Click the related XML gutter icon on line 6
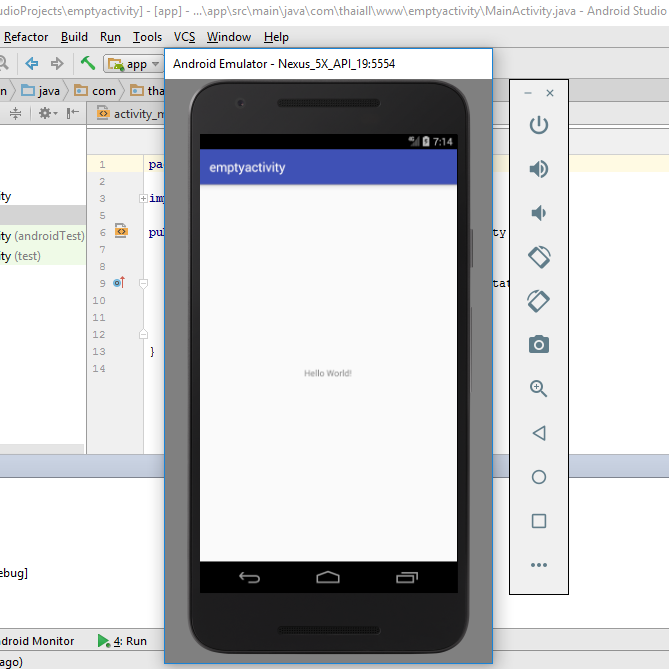Screen dimensions: 669x669 tap(121, 231)
